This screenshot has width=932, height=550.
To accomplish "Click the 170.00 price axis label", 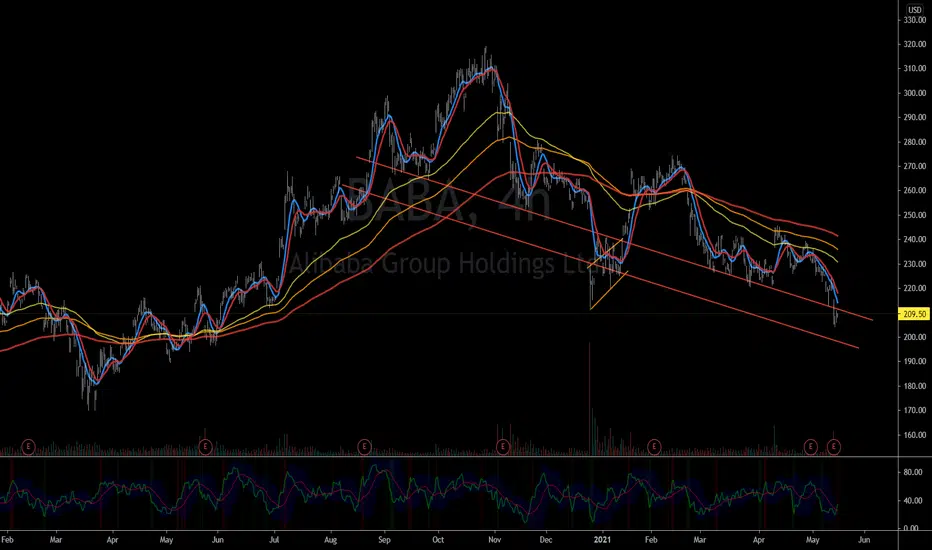I will click(x=915, y=410).
